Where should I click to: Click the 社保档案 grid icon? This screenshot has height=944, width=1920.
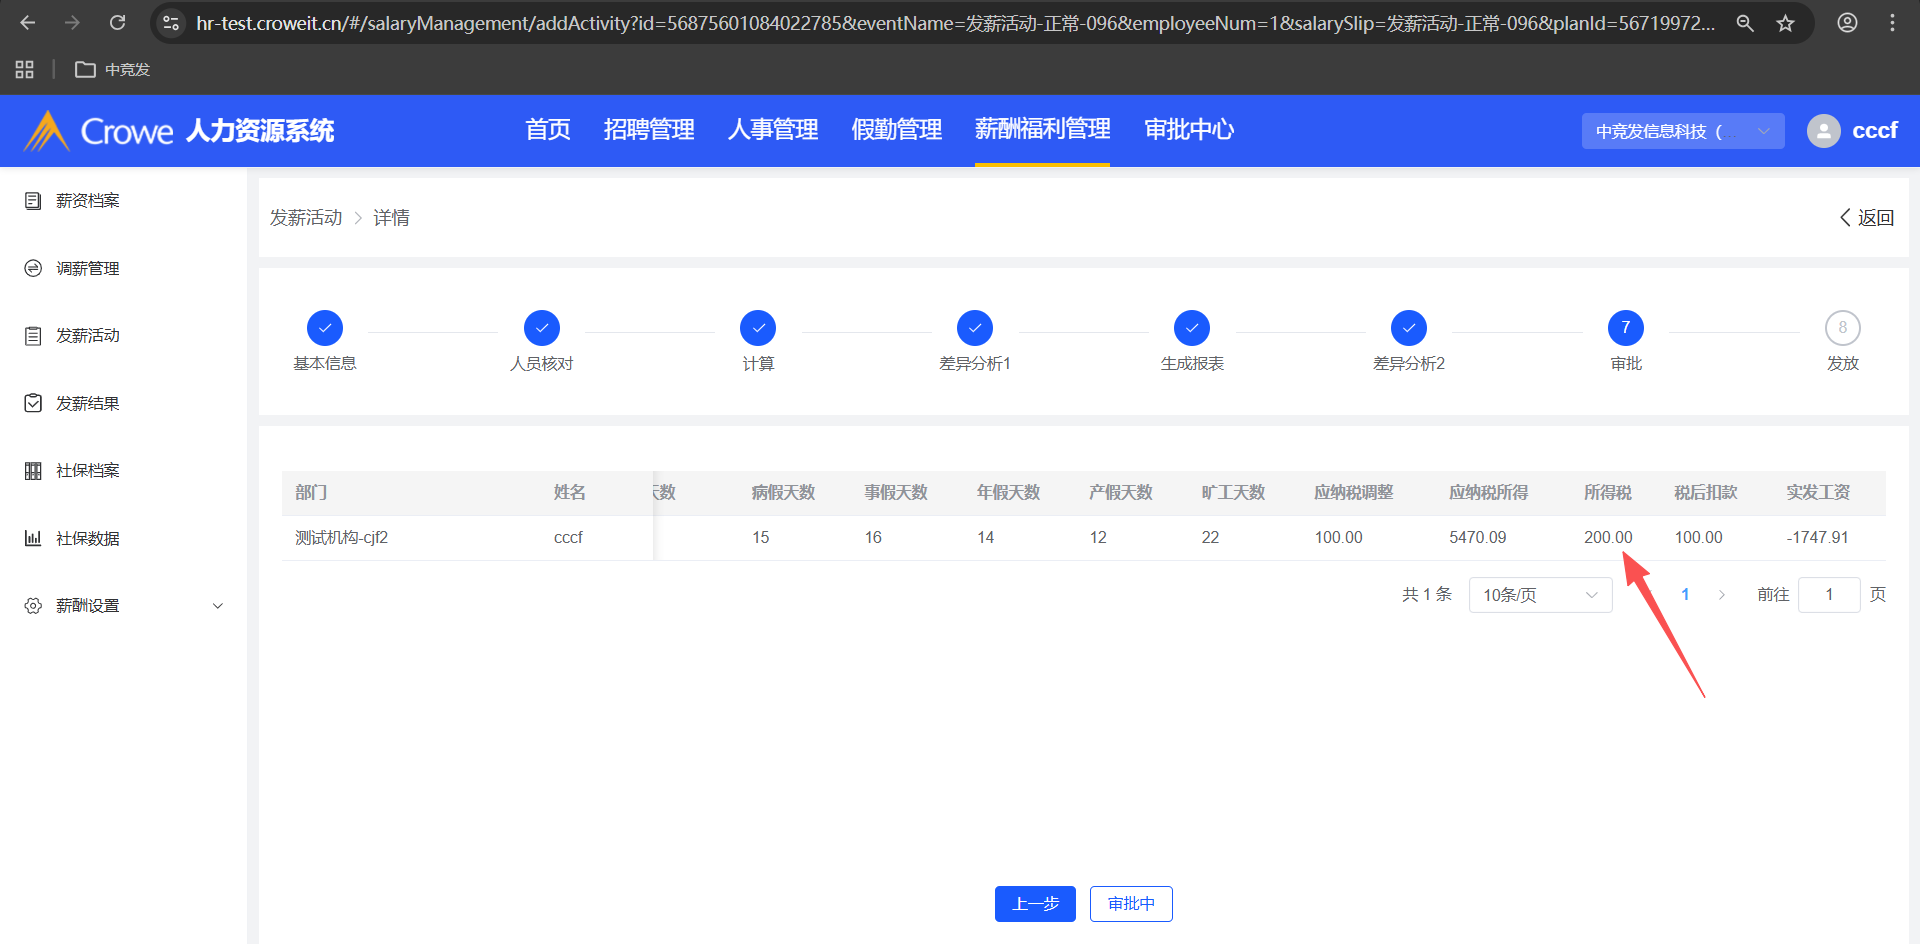pos(33,471)
